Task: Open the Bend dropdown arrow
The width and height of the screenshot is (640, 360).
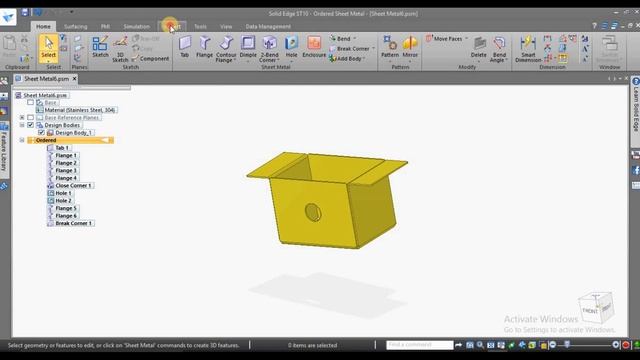Action: coord(354,38)
